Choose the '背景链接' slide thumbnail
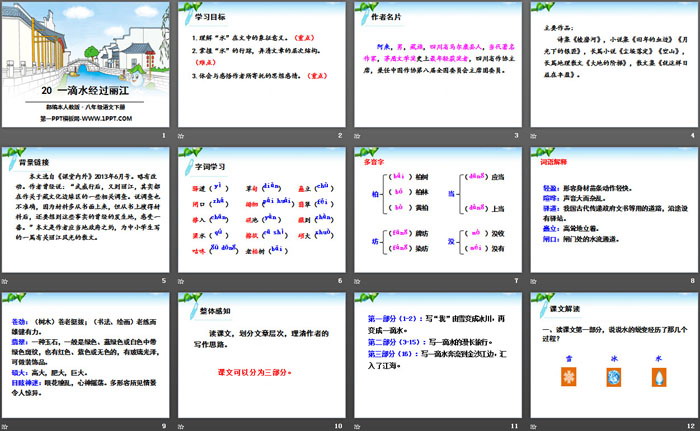This screenshot has width=700, height=431. click(86, 210)
